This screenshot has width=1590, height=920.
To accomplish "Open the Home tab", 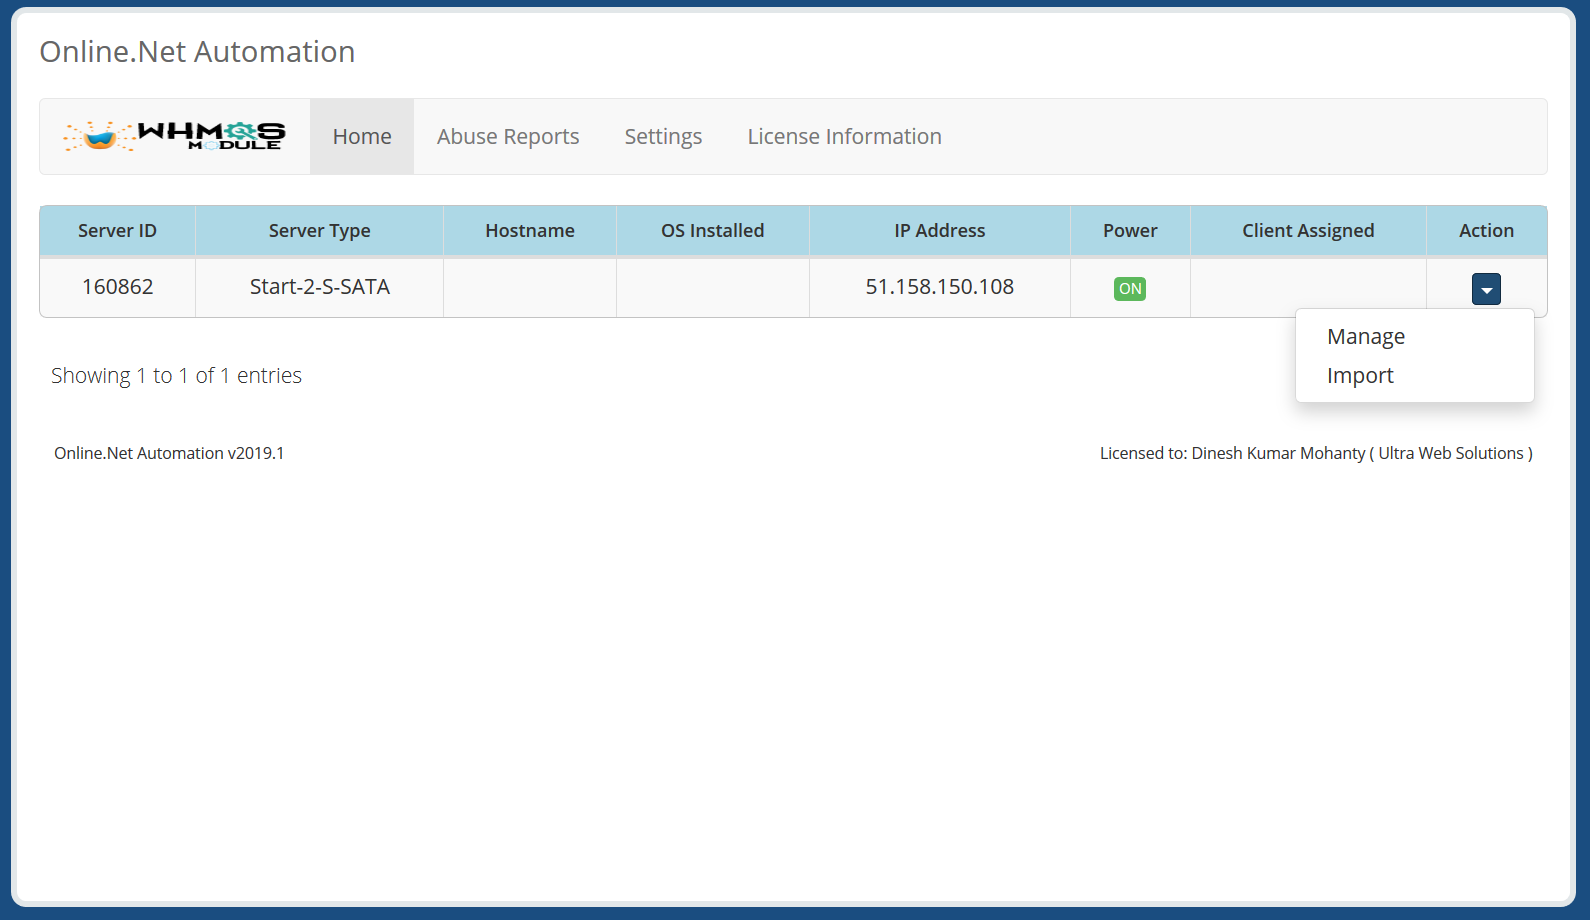I will [362, 136].
